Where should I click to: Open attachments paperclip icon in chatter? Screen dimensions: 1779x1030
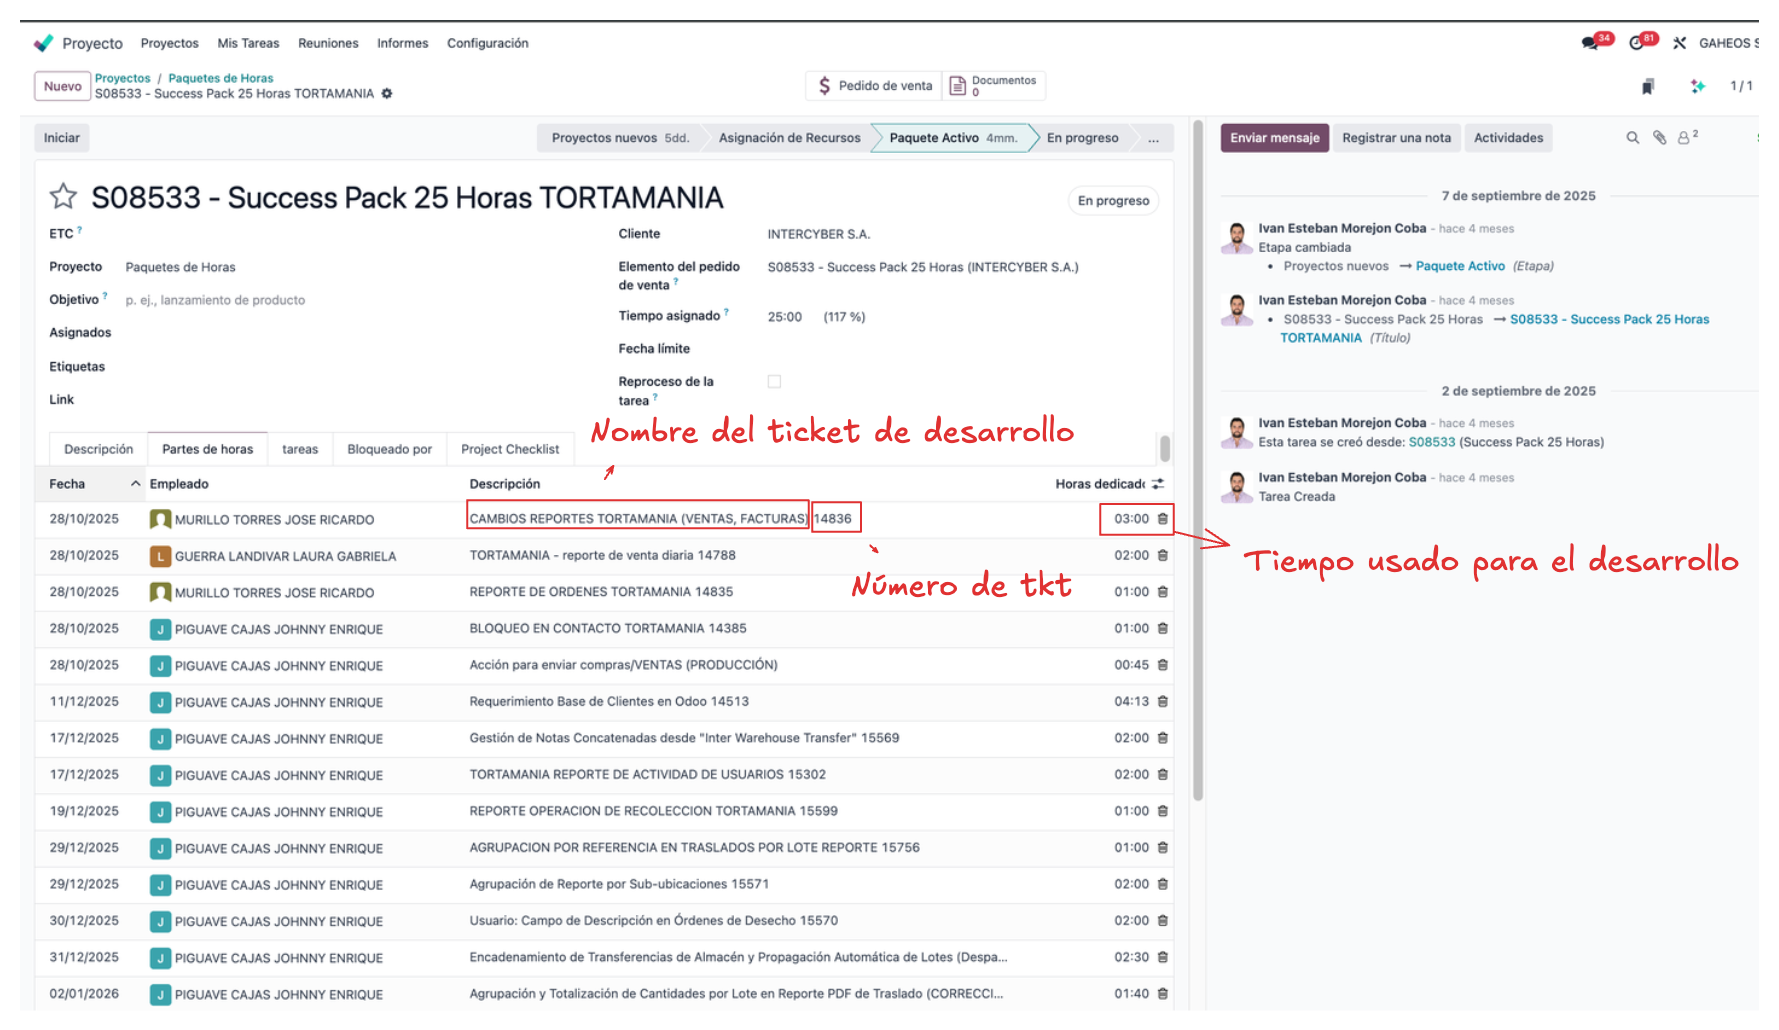(1659, 138)
